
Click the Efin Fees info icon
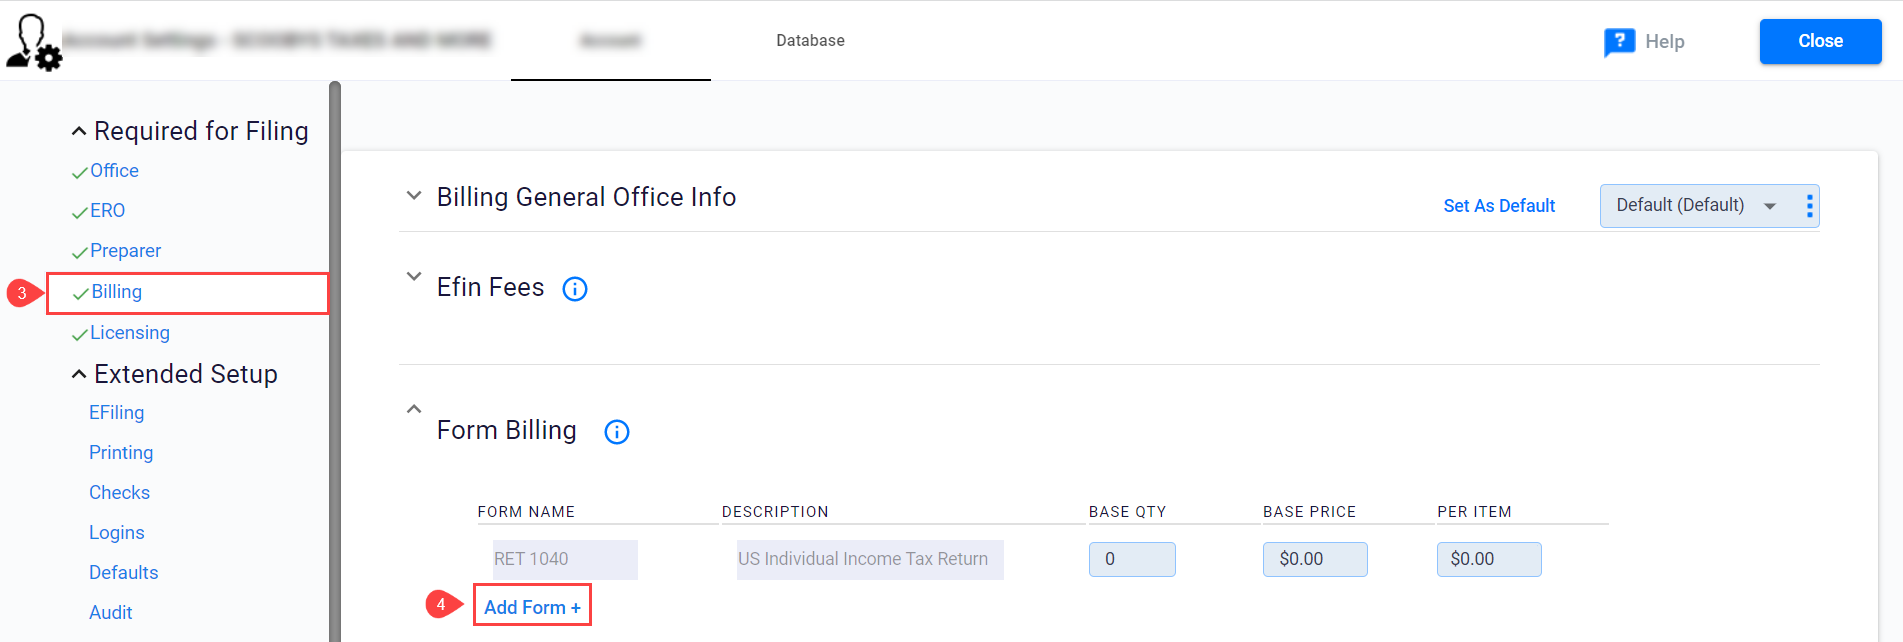point(575,289)
